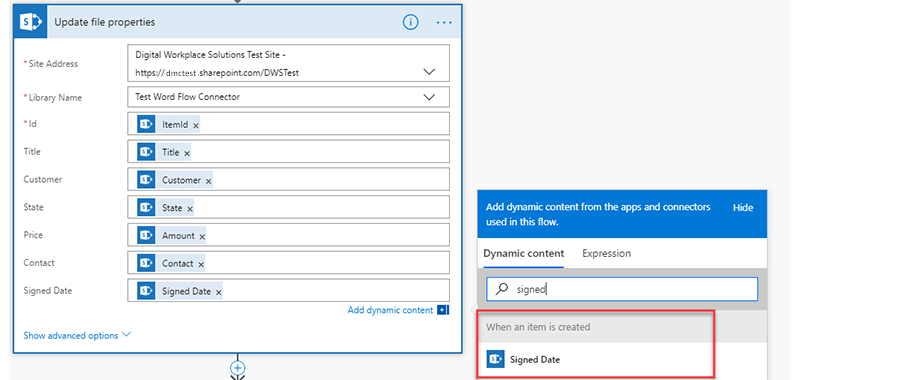Expand Show advanced options
Viewport: 900px width, 380px height.
tap(77, 335)
